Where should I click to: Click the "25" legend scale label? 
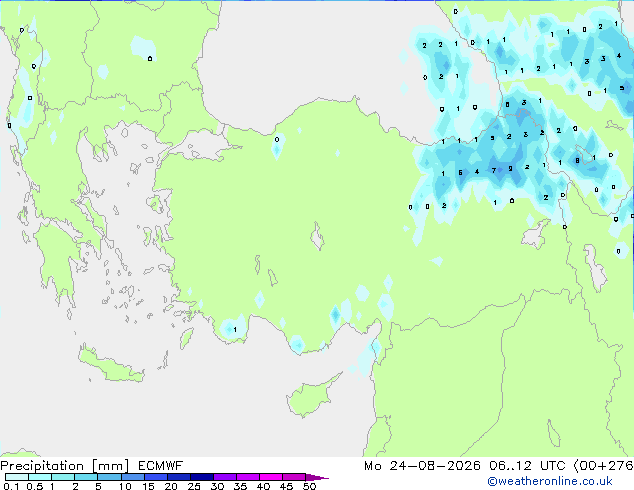[194, 486]
